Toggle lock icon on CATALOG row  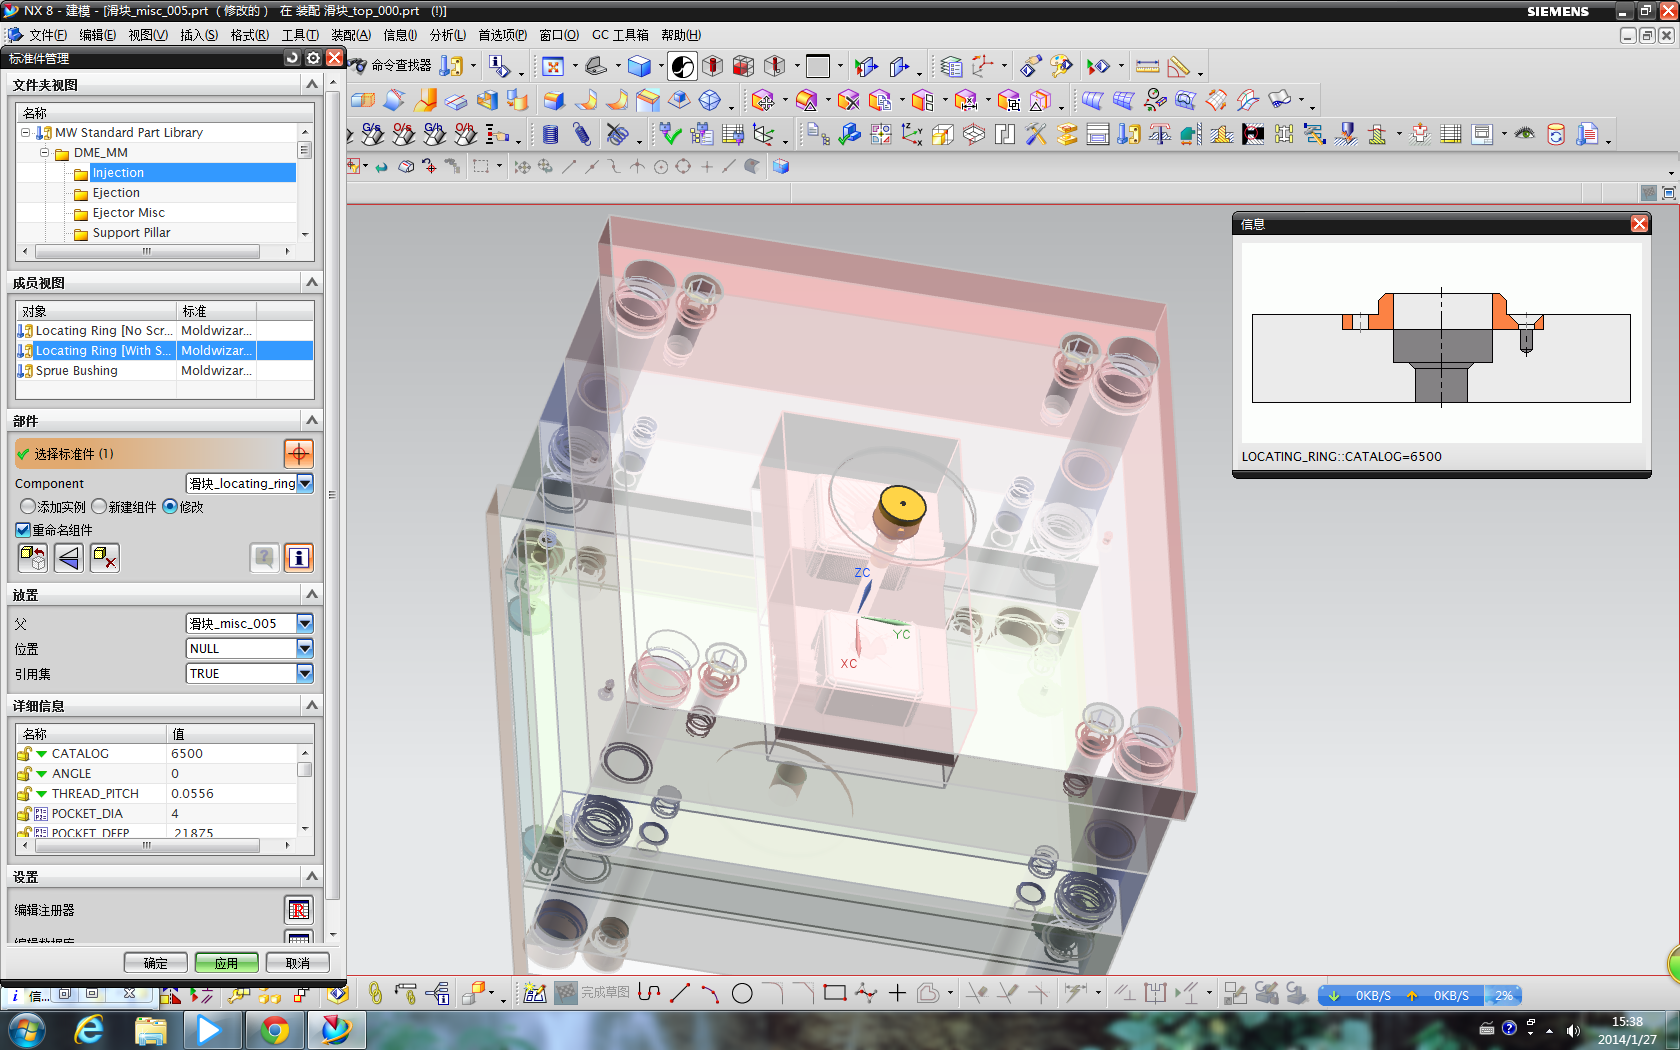[x=24, y=754]
